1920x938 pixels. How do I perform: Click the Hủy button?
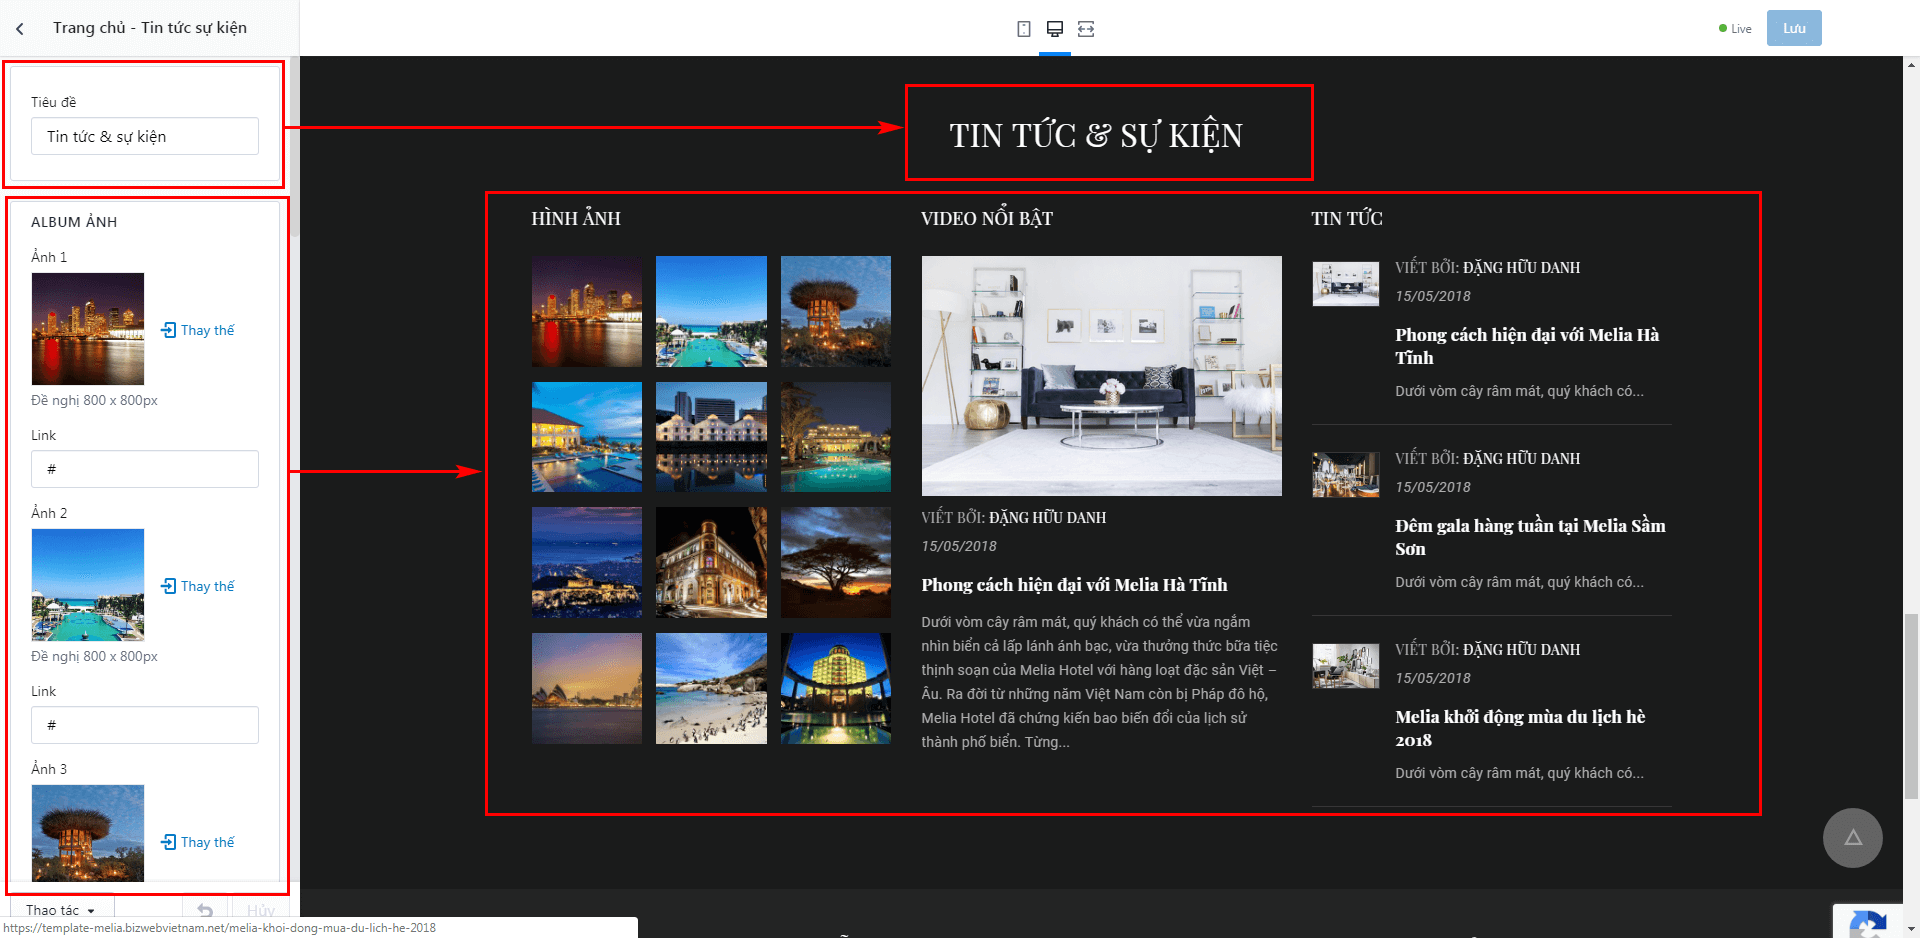[260, 910]
